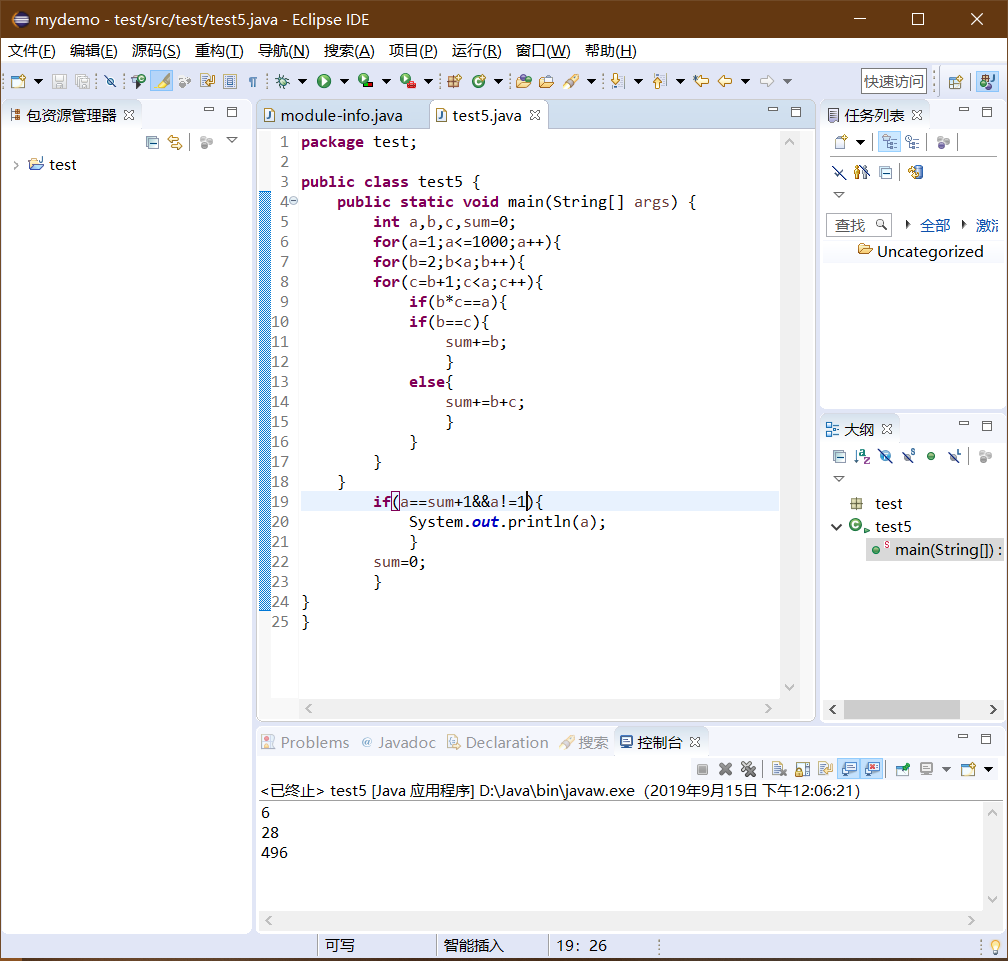This screenshot has height=961, width=1008.
Task: Clear the console output
Action: pyautogui.click(x=780, y=769)
